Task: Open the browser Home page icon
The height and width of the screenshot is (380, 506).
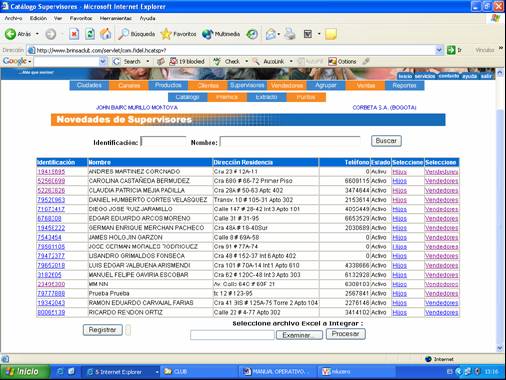Action: click(x=106, y=34)
